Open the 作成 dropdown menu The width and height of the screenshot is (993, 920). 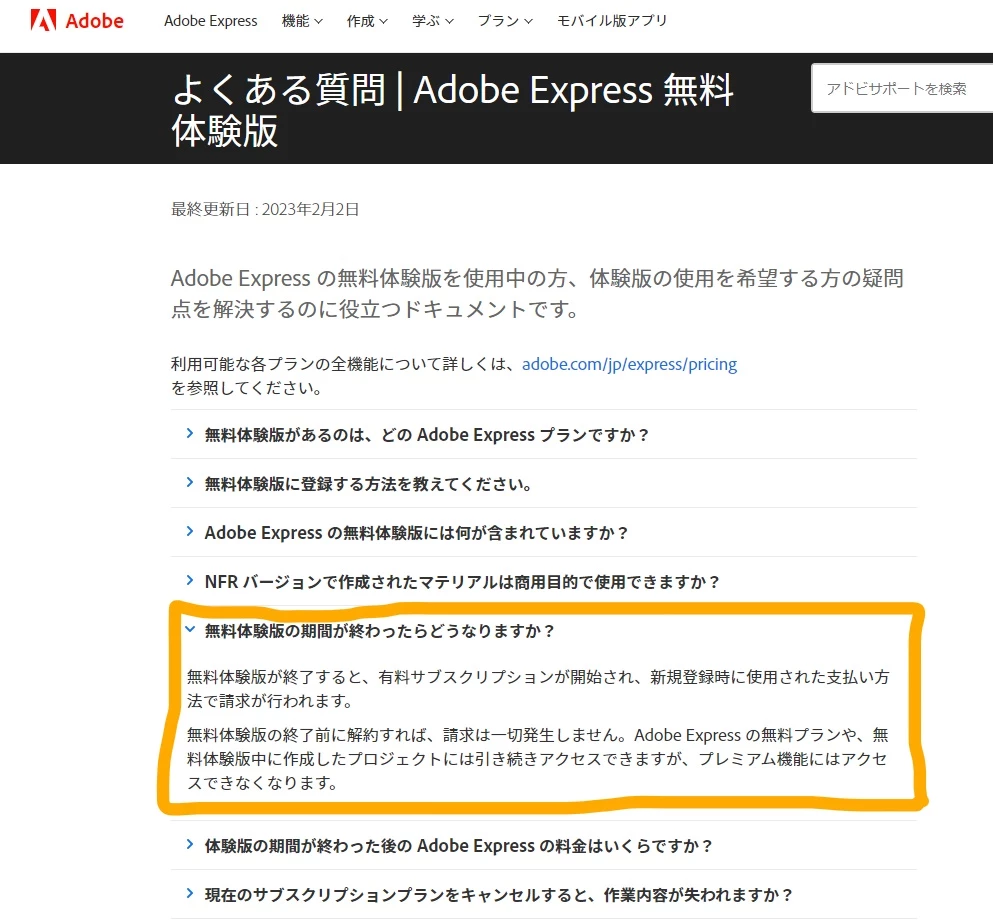pyautogui.click(x=367, y=21)
